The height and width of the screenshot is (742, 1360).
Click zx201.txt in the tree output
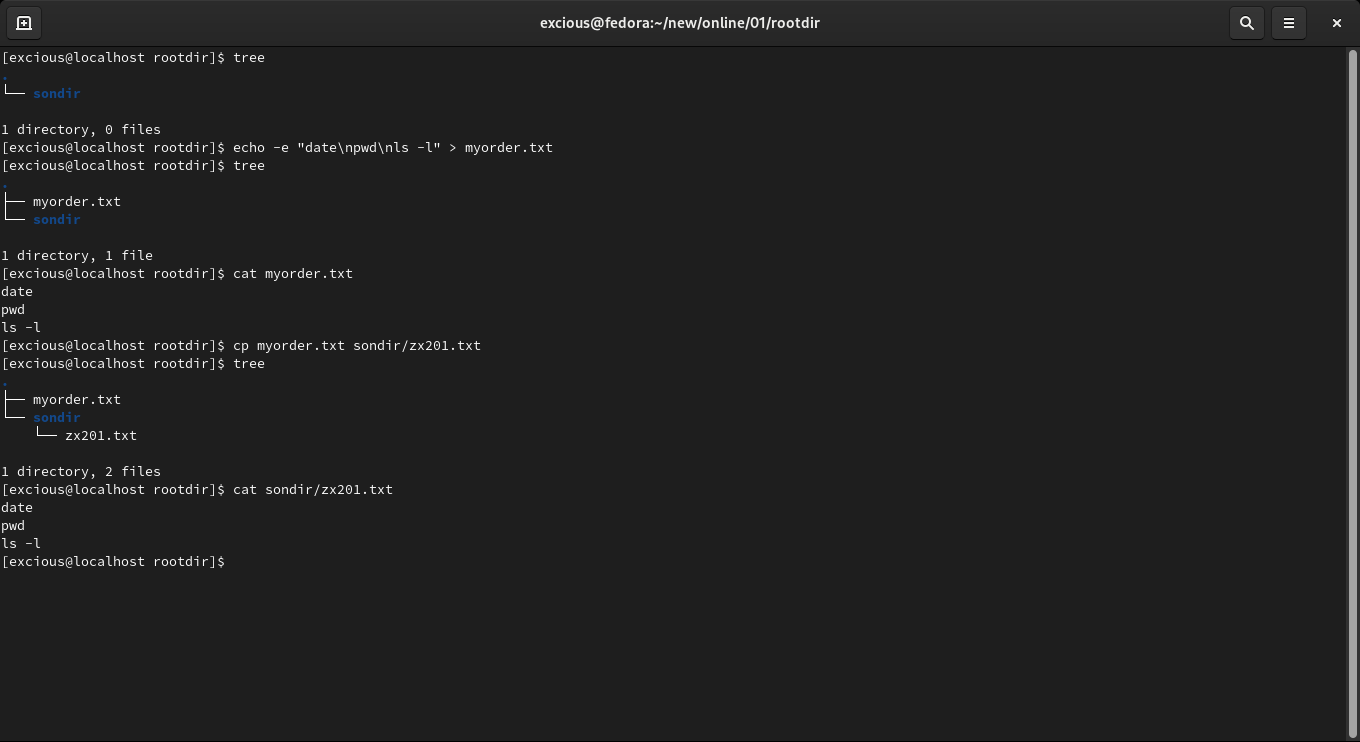pyautogui.click(x=101, y=435)
